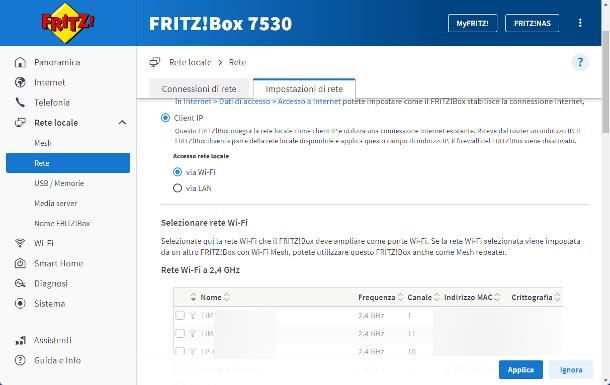
Task: Check the TIM network on channel 11
Action: [x=180, y=333]
